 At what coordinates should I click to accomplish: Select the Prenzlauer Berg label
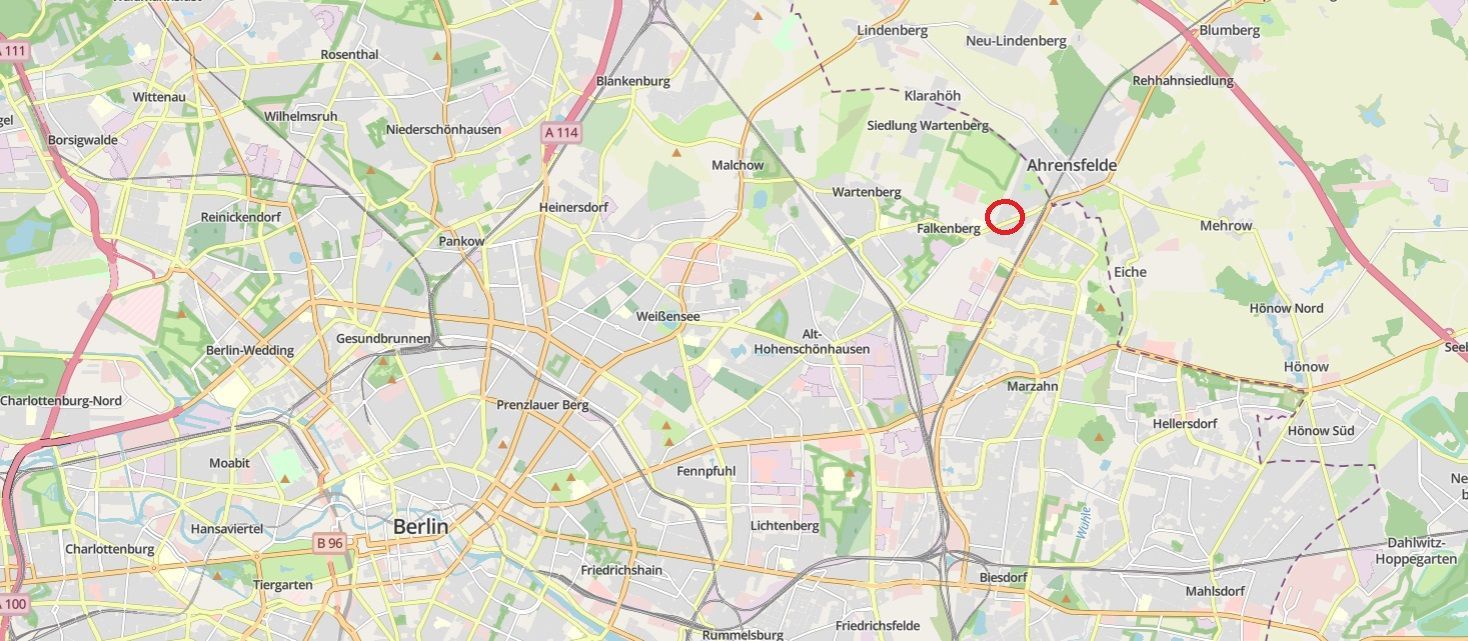click(543, 405)
